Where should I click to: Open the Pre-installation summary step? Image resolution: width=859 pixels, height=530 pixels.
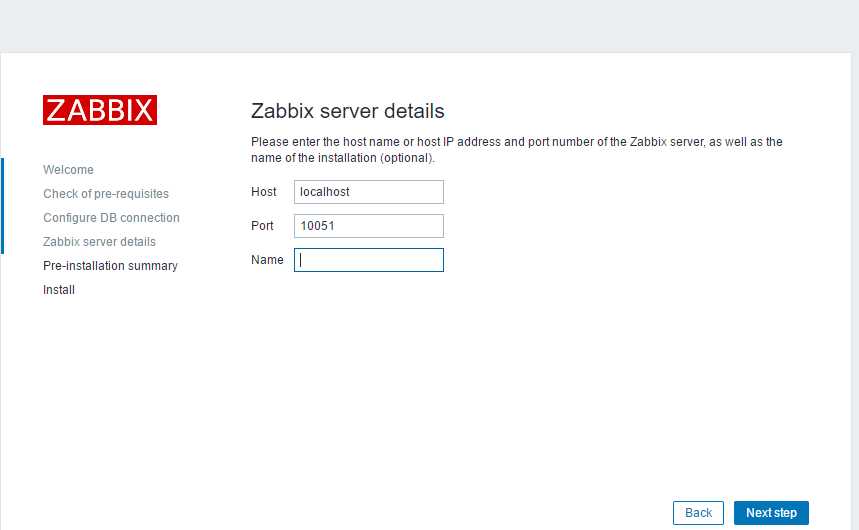[110, 266]
